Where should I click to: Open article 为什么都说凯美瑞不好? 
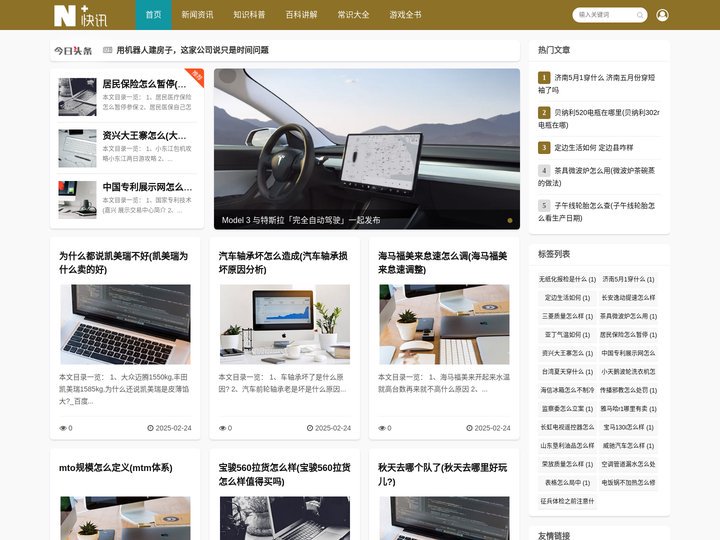[x=124, y=263]
